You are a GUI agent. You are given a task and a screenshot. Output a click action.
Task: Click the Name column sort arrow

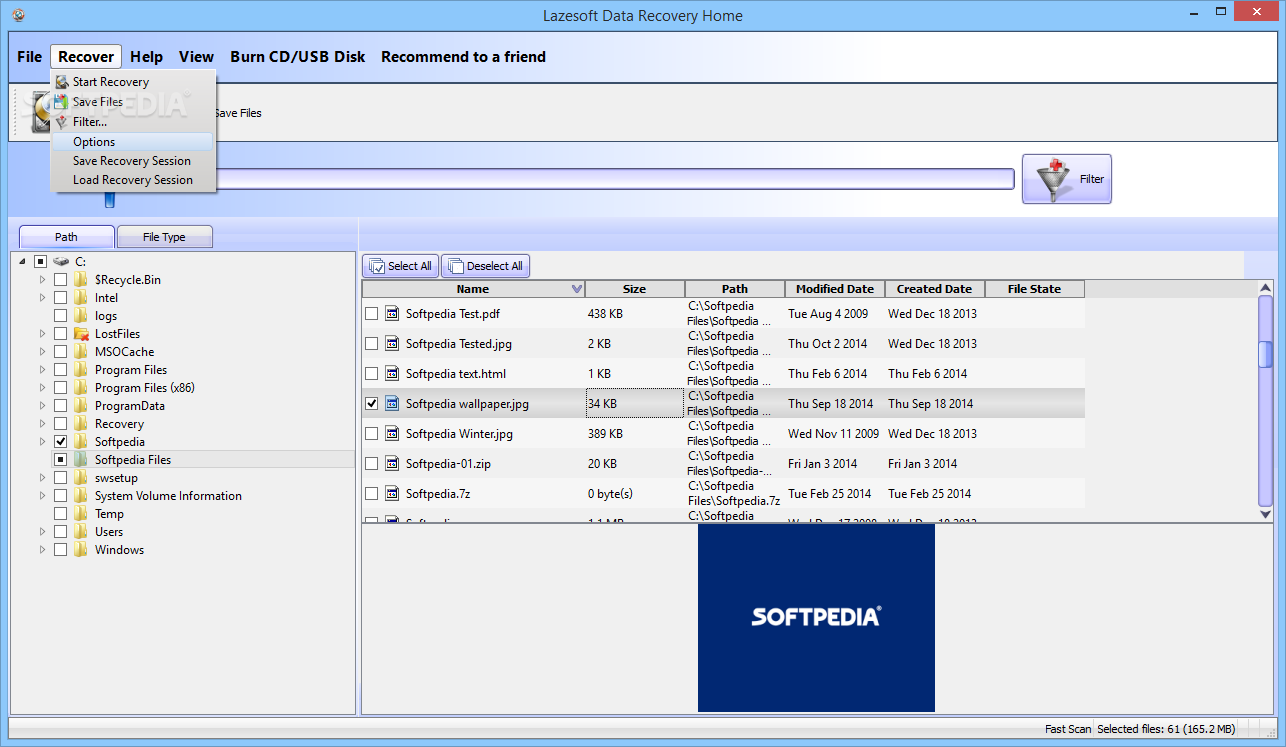576,289
